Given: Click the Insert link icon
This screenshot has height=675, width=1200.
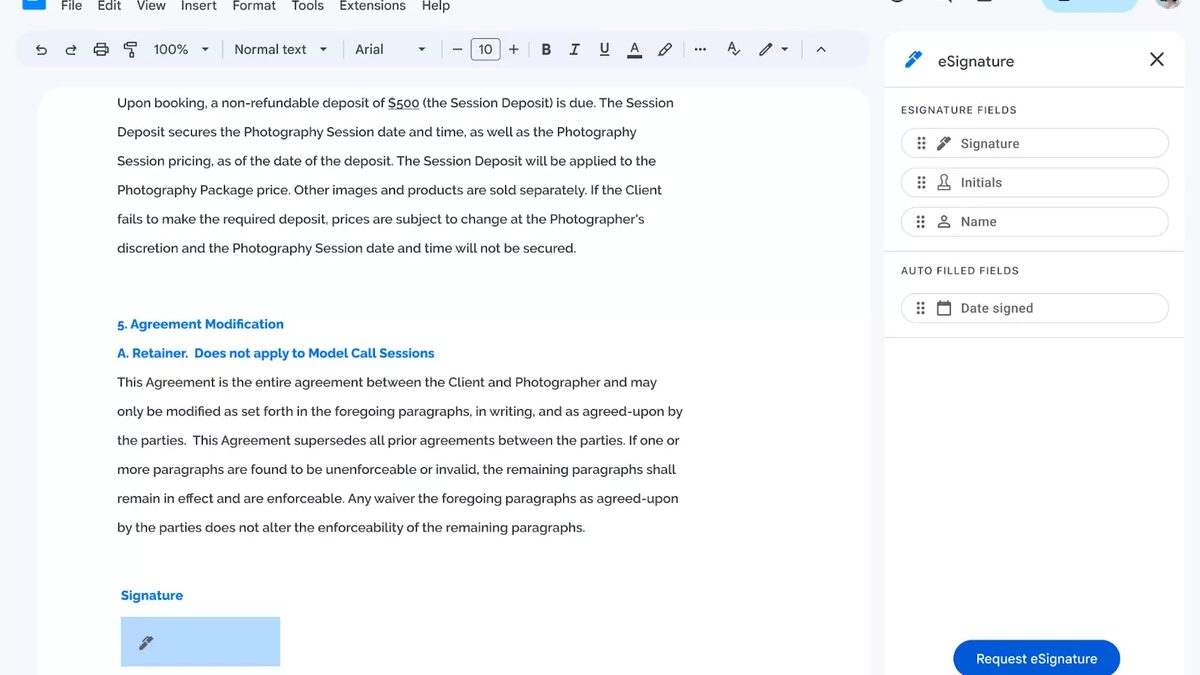Looking at the screenshot, I should [x=665, y=48].
